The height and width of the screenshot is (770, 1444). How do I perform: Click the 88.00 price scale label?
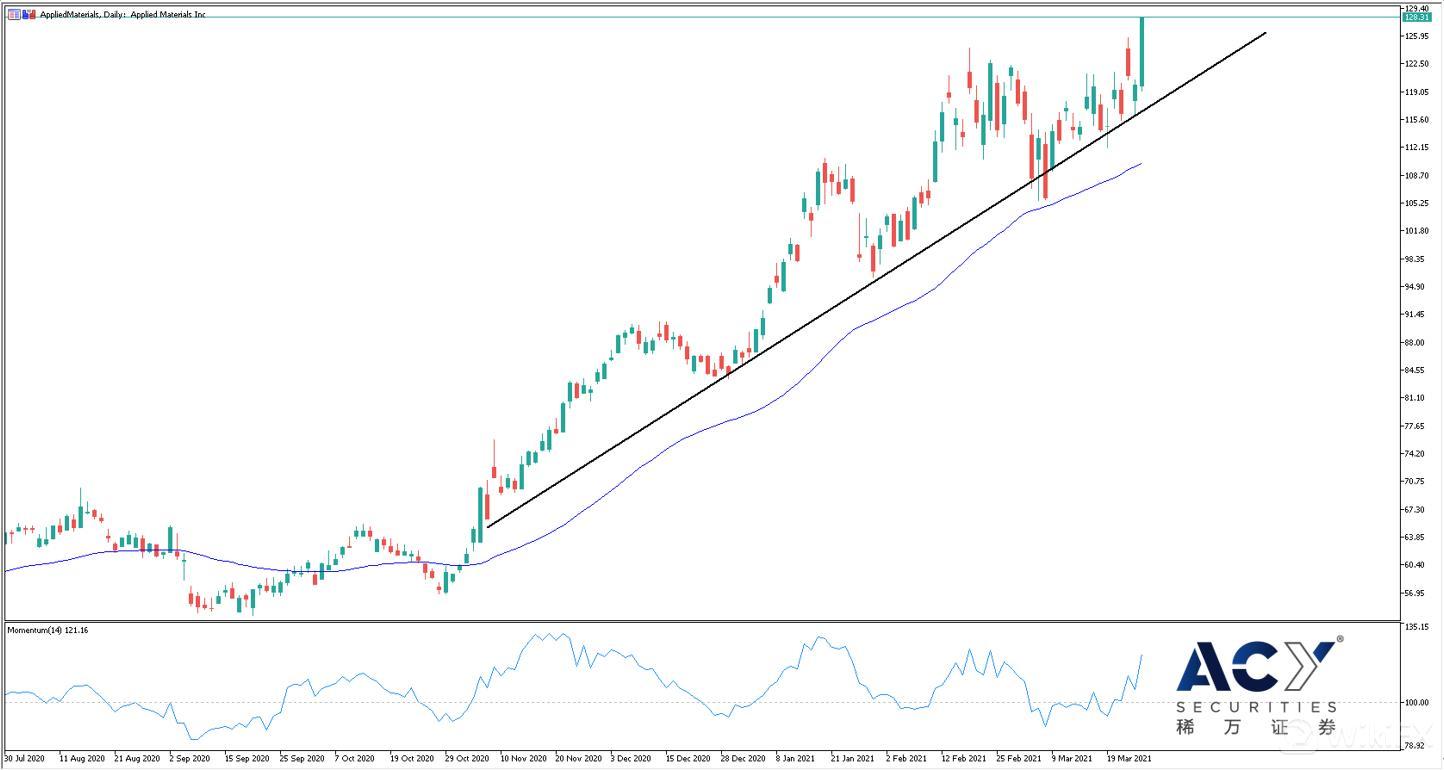click(x=1414, y=343)
